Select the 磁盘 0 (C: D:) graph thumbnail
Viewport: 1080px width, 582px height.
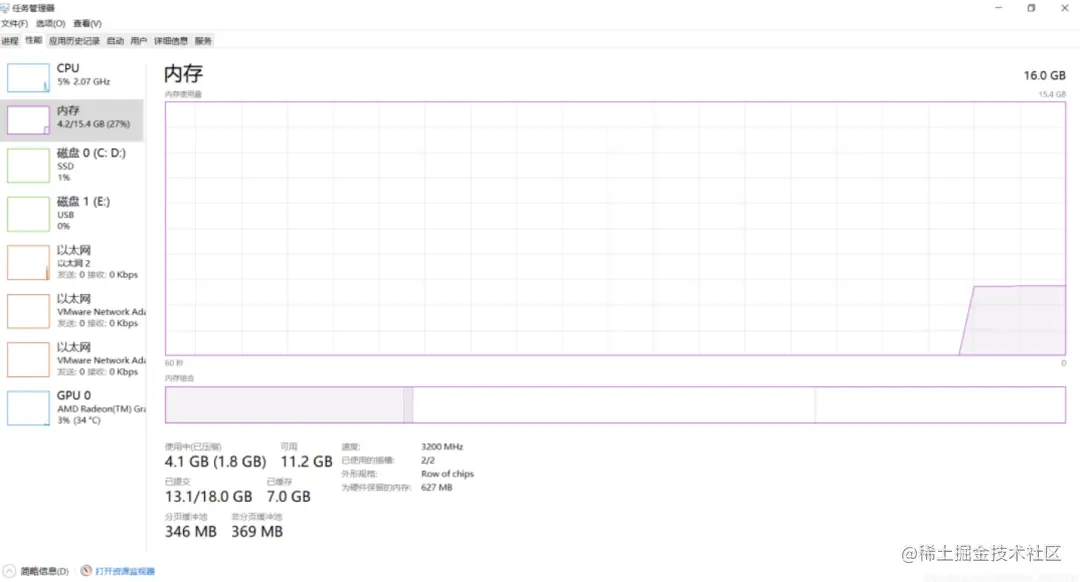pos(28,165)
